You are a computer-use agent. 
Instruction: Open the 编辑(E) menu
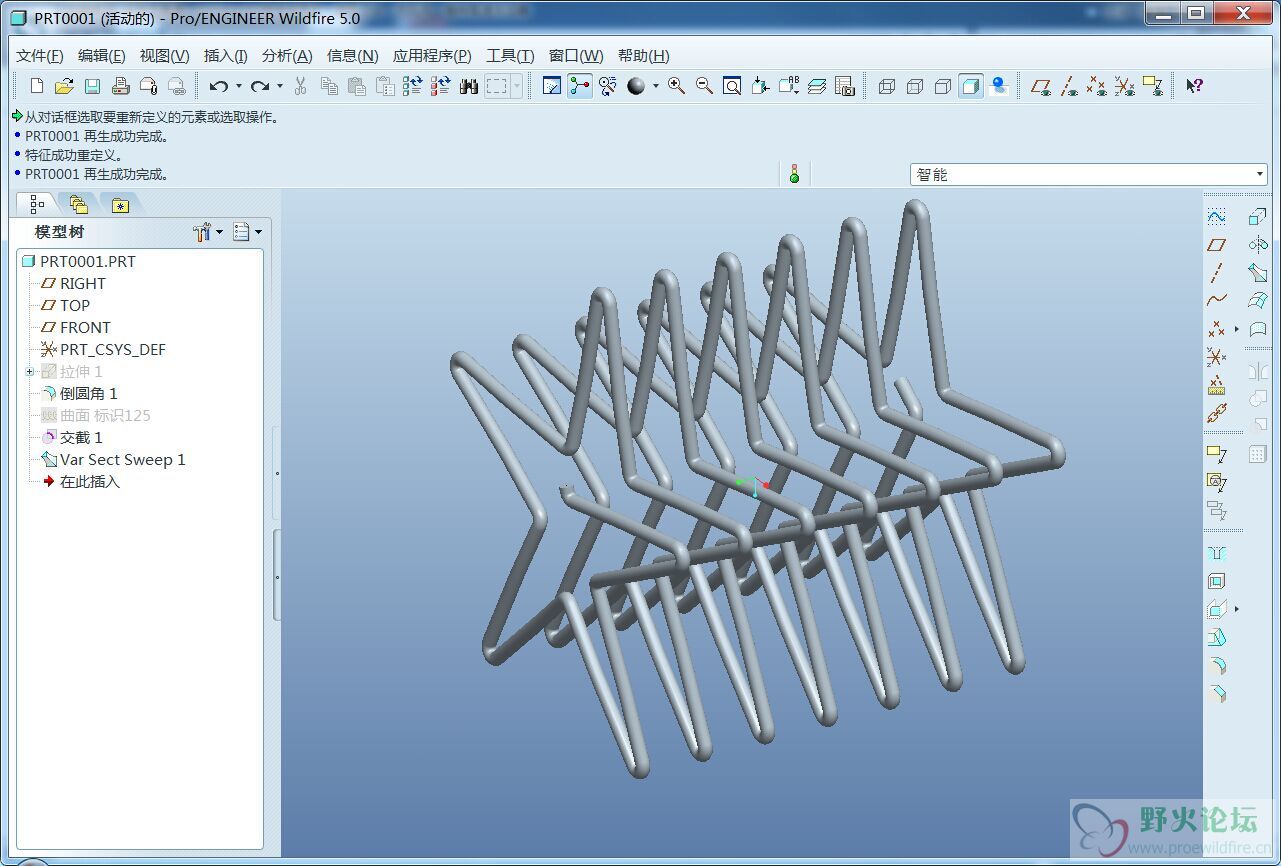pyautogui.click(x=102, y=56)
